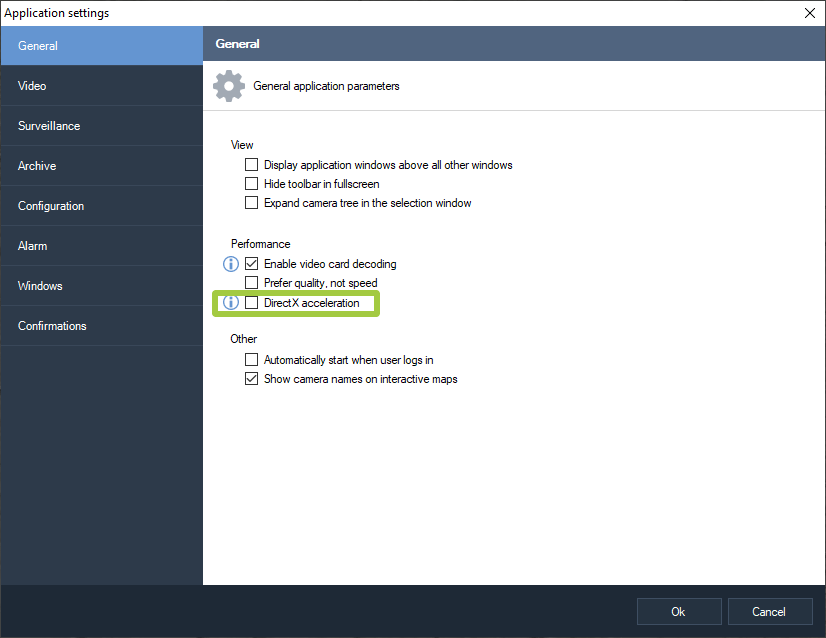Show the Alarm settings
826x638 pixels.
pyautogui.click(x=101, y=246)
